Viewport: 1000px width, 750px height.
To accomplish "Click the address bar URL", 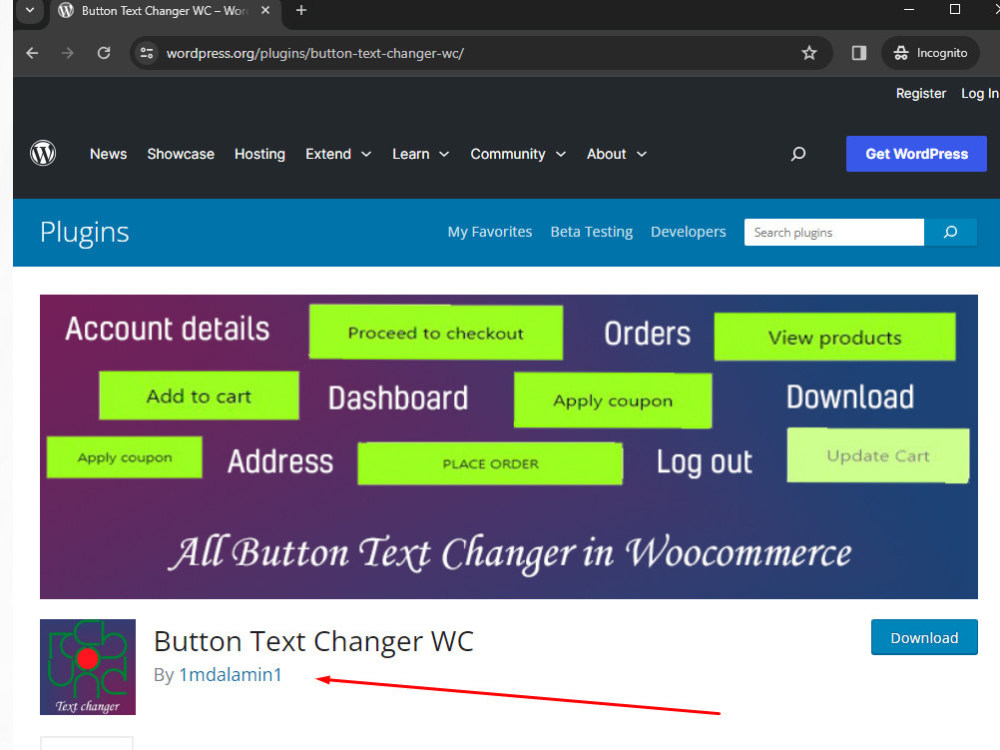I will [314, 54].
